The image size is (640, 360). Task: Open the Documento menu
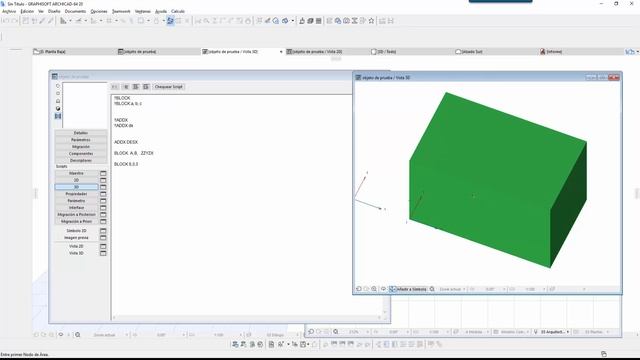(75, 11)
